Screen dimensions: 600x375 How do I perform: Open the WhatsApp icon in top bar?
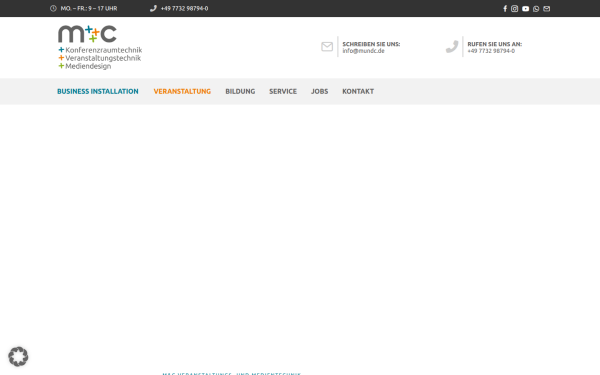pos(536,8)
